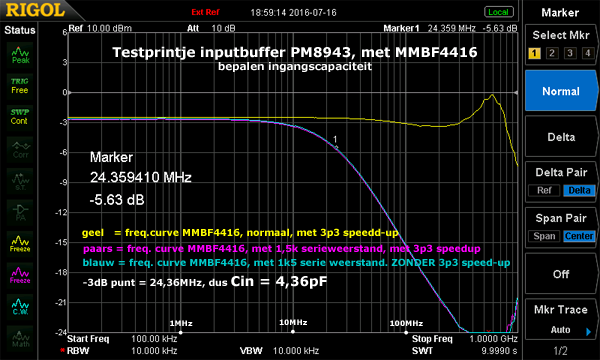Select marker 2 in Select Mkr

[x=552, y=53]
